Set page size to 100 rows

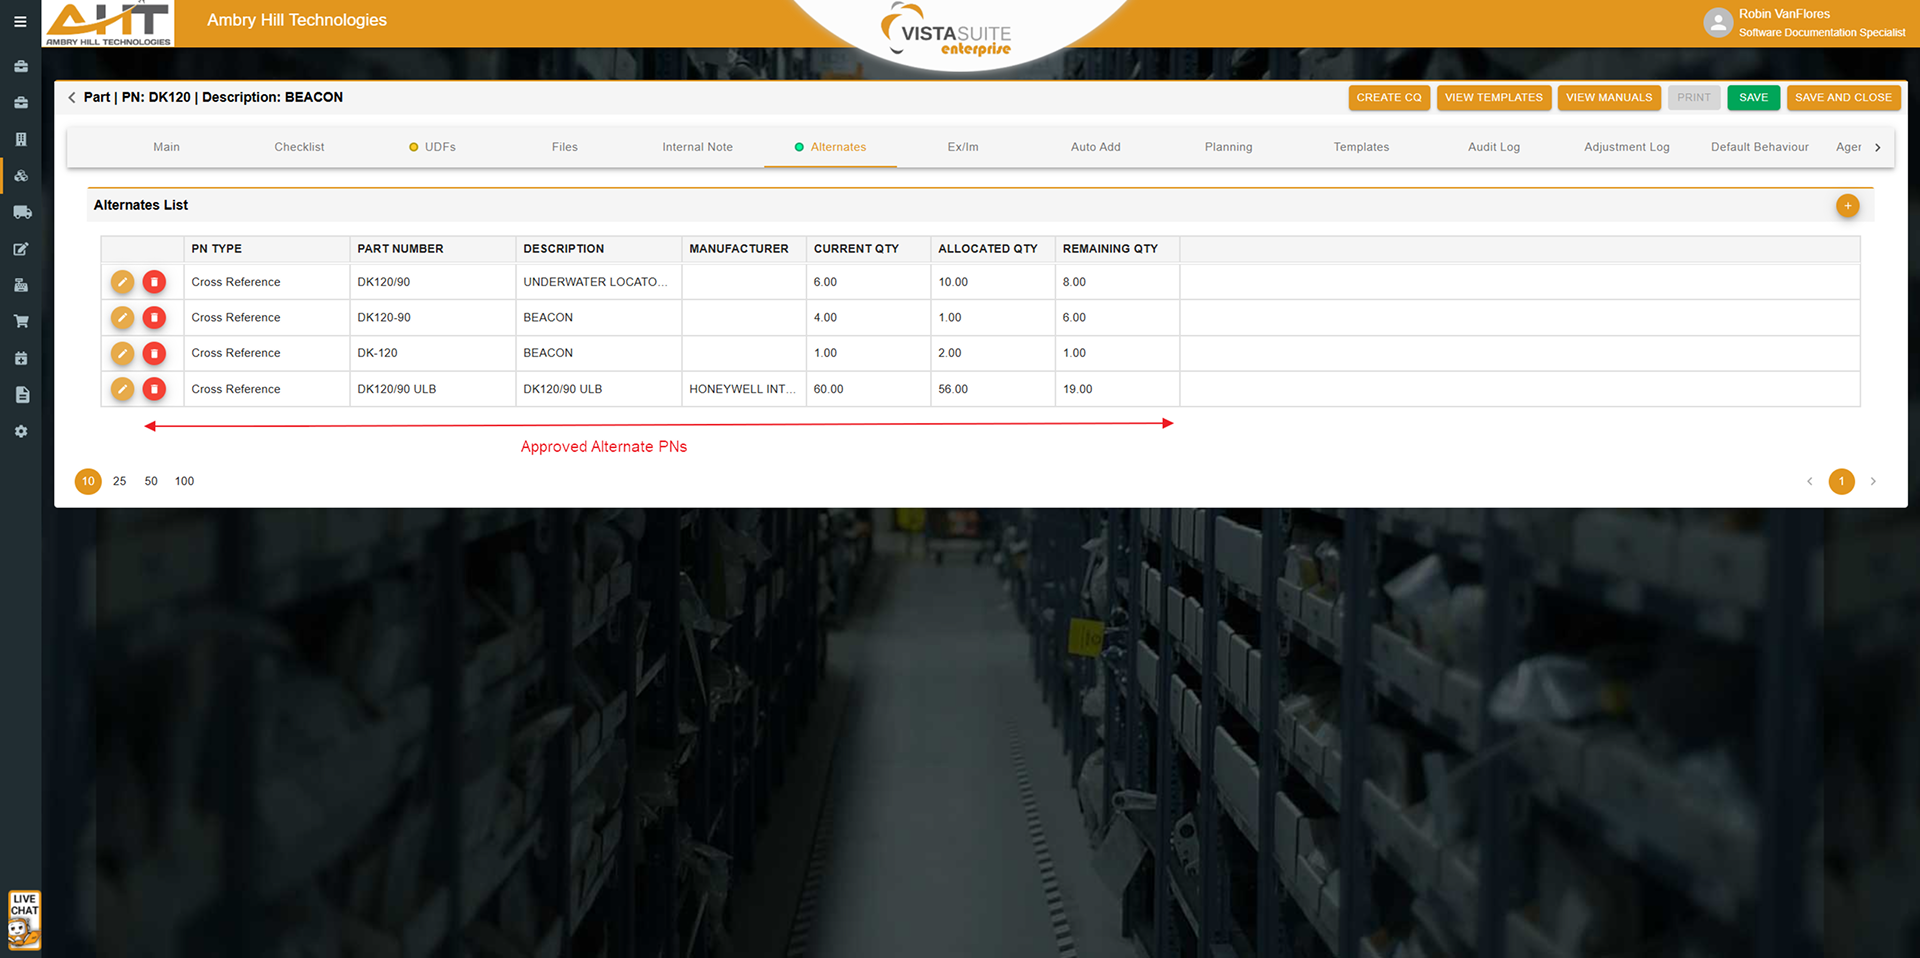(x=185, y=481)
